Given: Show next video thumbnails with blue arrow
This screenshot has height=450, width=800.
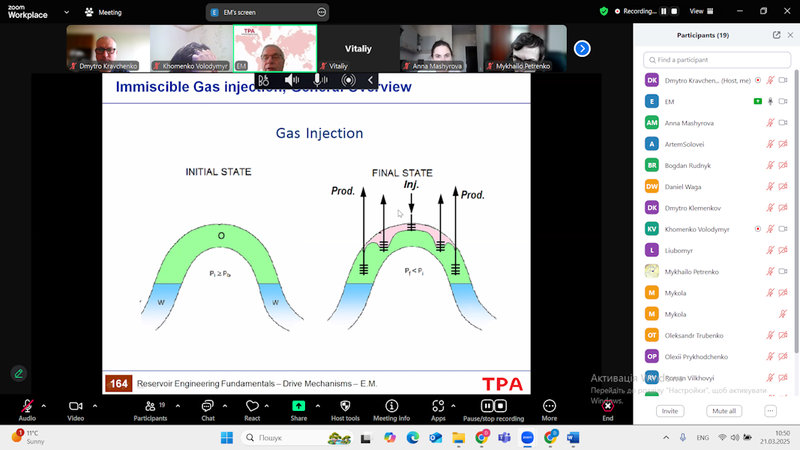Looking at the screenshot, I should pos(582,48).
